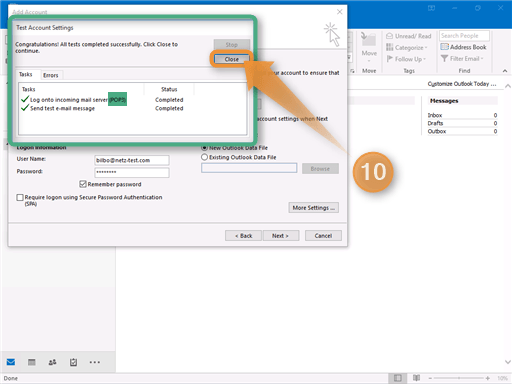This screenshot has height=384, width=512.
Task: Collapse the ribbon with chevron
Action: pos(505,71)
